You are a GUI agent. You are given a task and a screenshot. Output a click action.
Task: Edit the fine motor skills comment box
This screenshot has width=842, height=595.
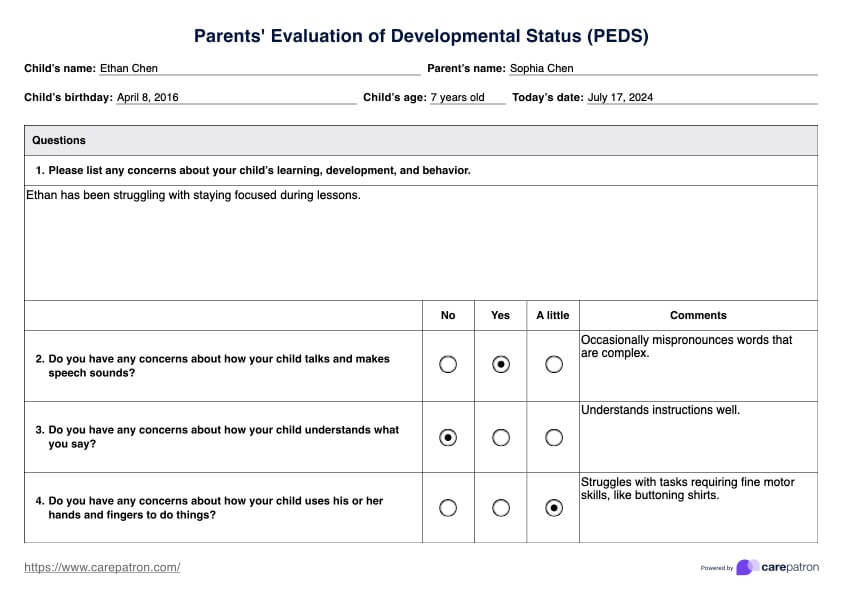tap(698, 508)
